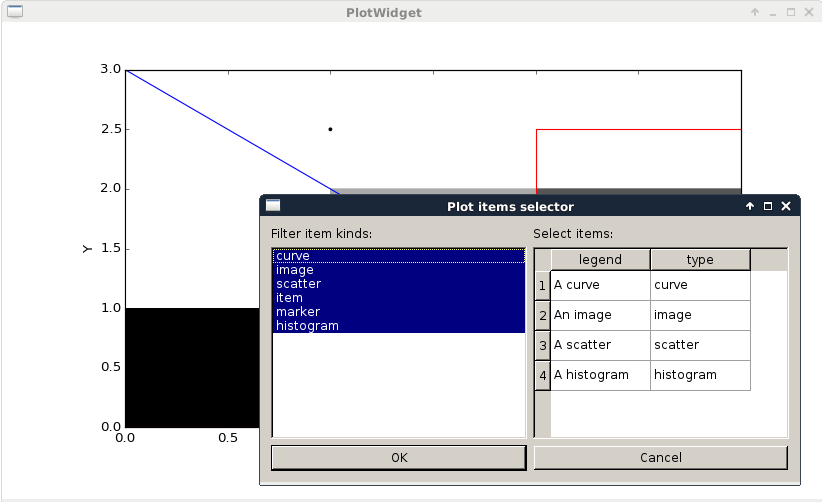Screen dimensions: 822x502
Task: Pick 'marker' from item kinds list
Action: [x=398, y=312]
